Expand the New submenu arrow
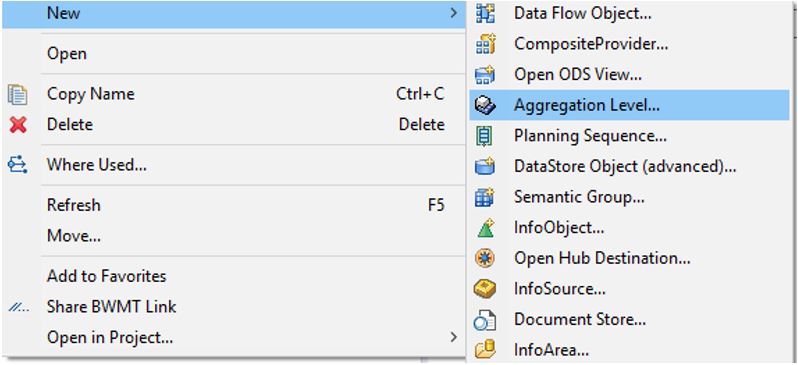The width and height of the screenshot is (798, 365). [x=453, y=13]
